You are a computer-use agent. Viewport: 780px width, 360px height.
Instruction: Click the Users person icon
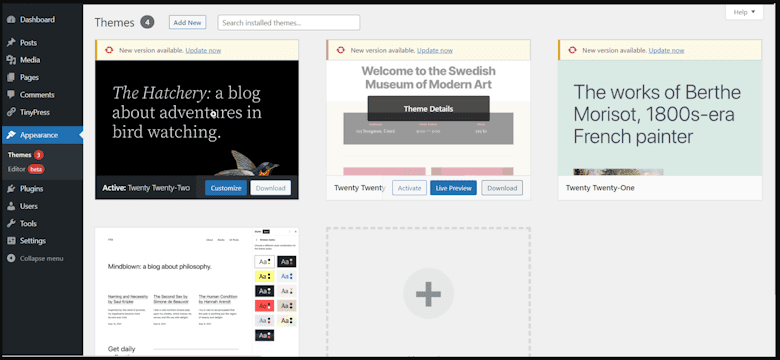(x=11, y=206)
